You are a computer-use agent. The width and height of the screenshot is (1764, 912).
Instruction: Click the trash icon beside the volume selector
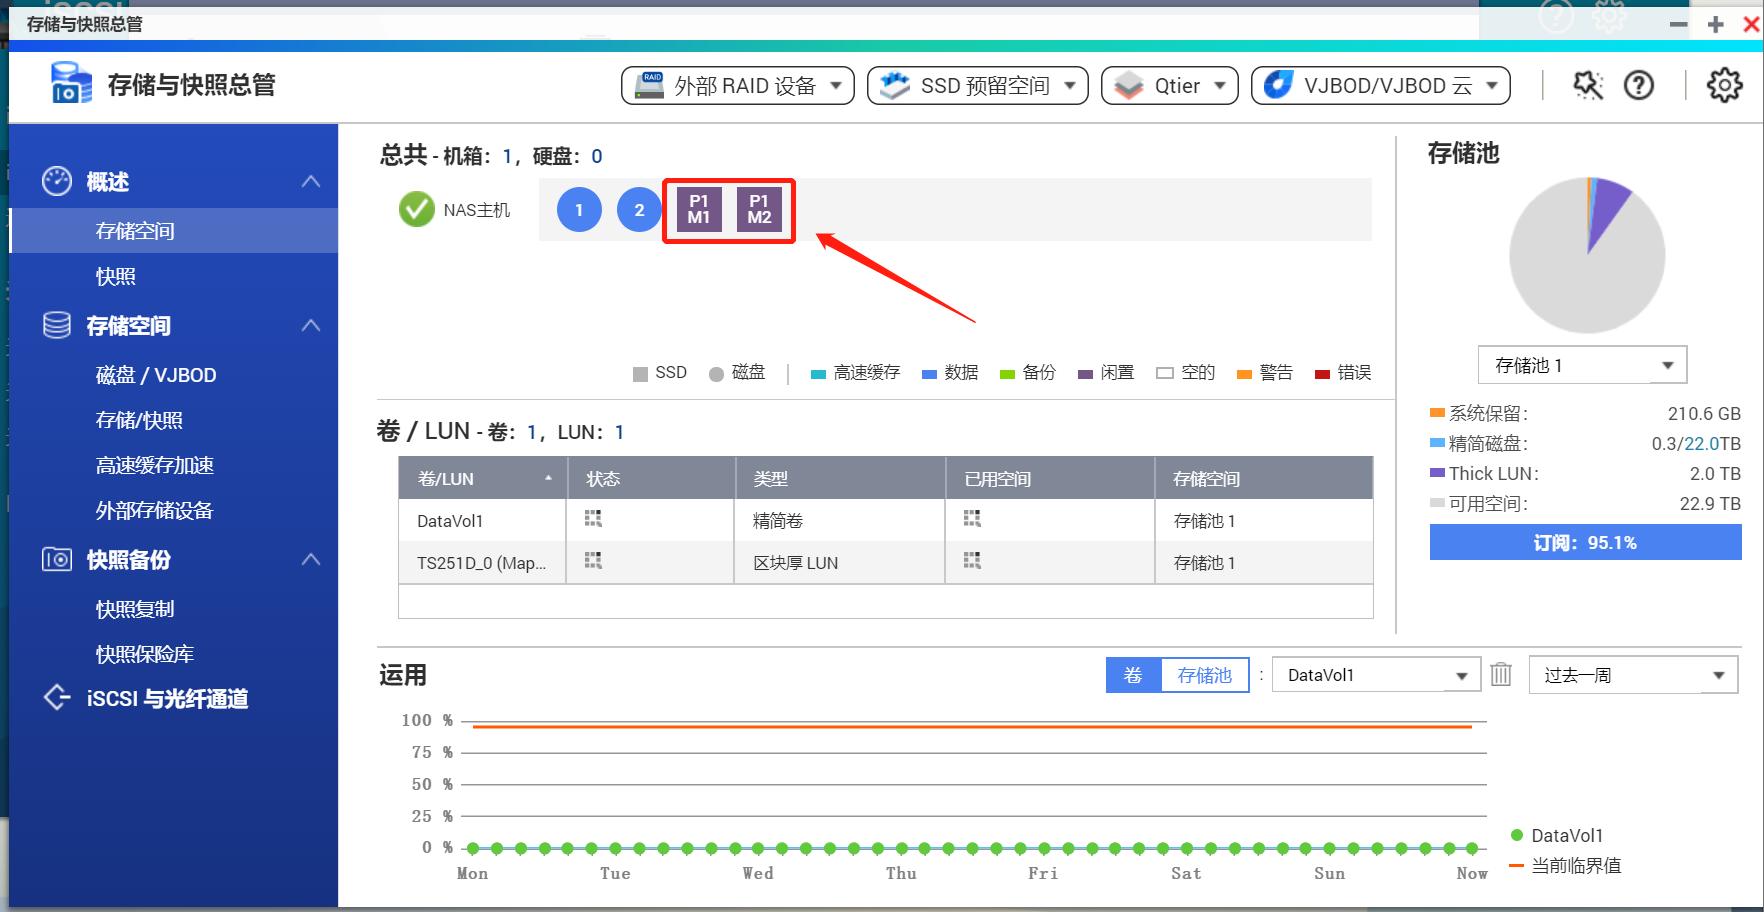coord(1499,675)
